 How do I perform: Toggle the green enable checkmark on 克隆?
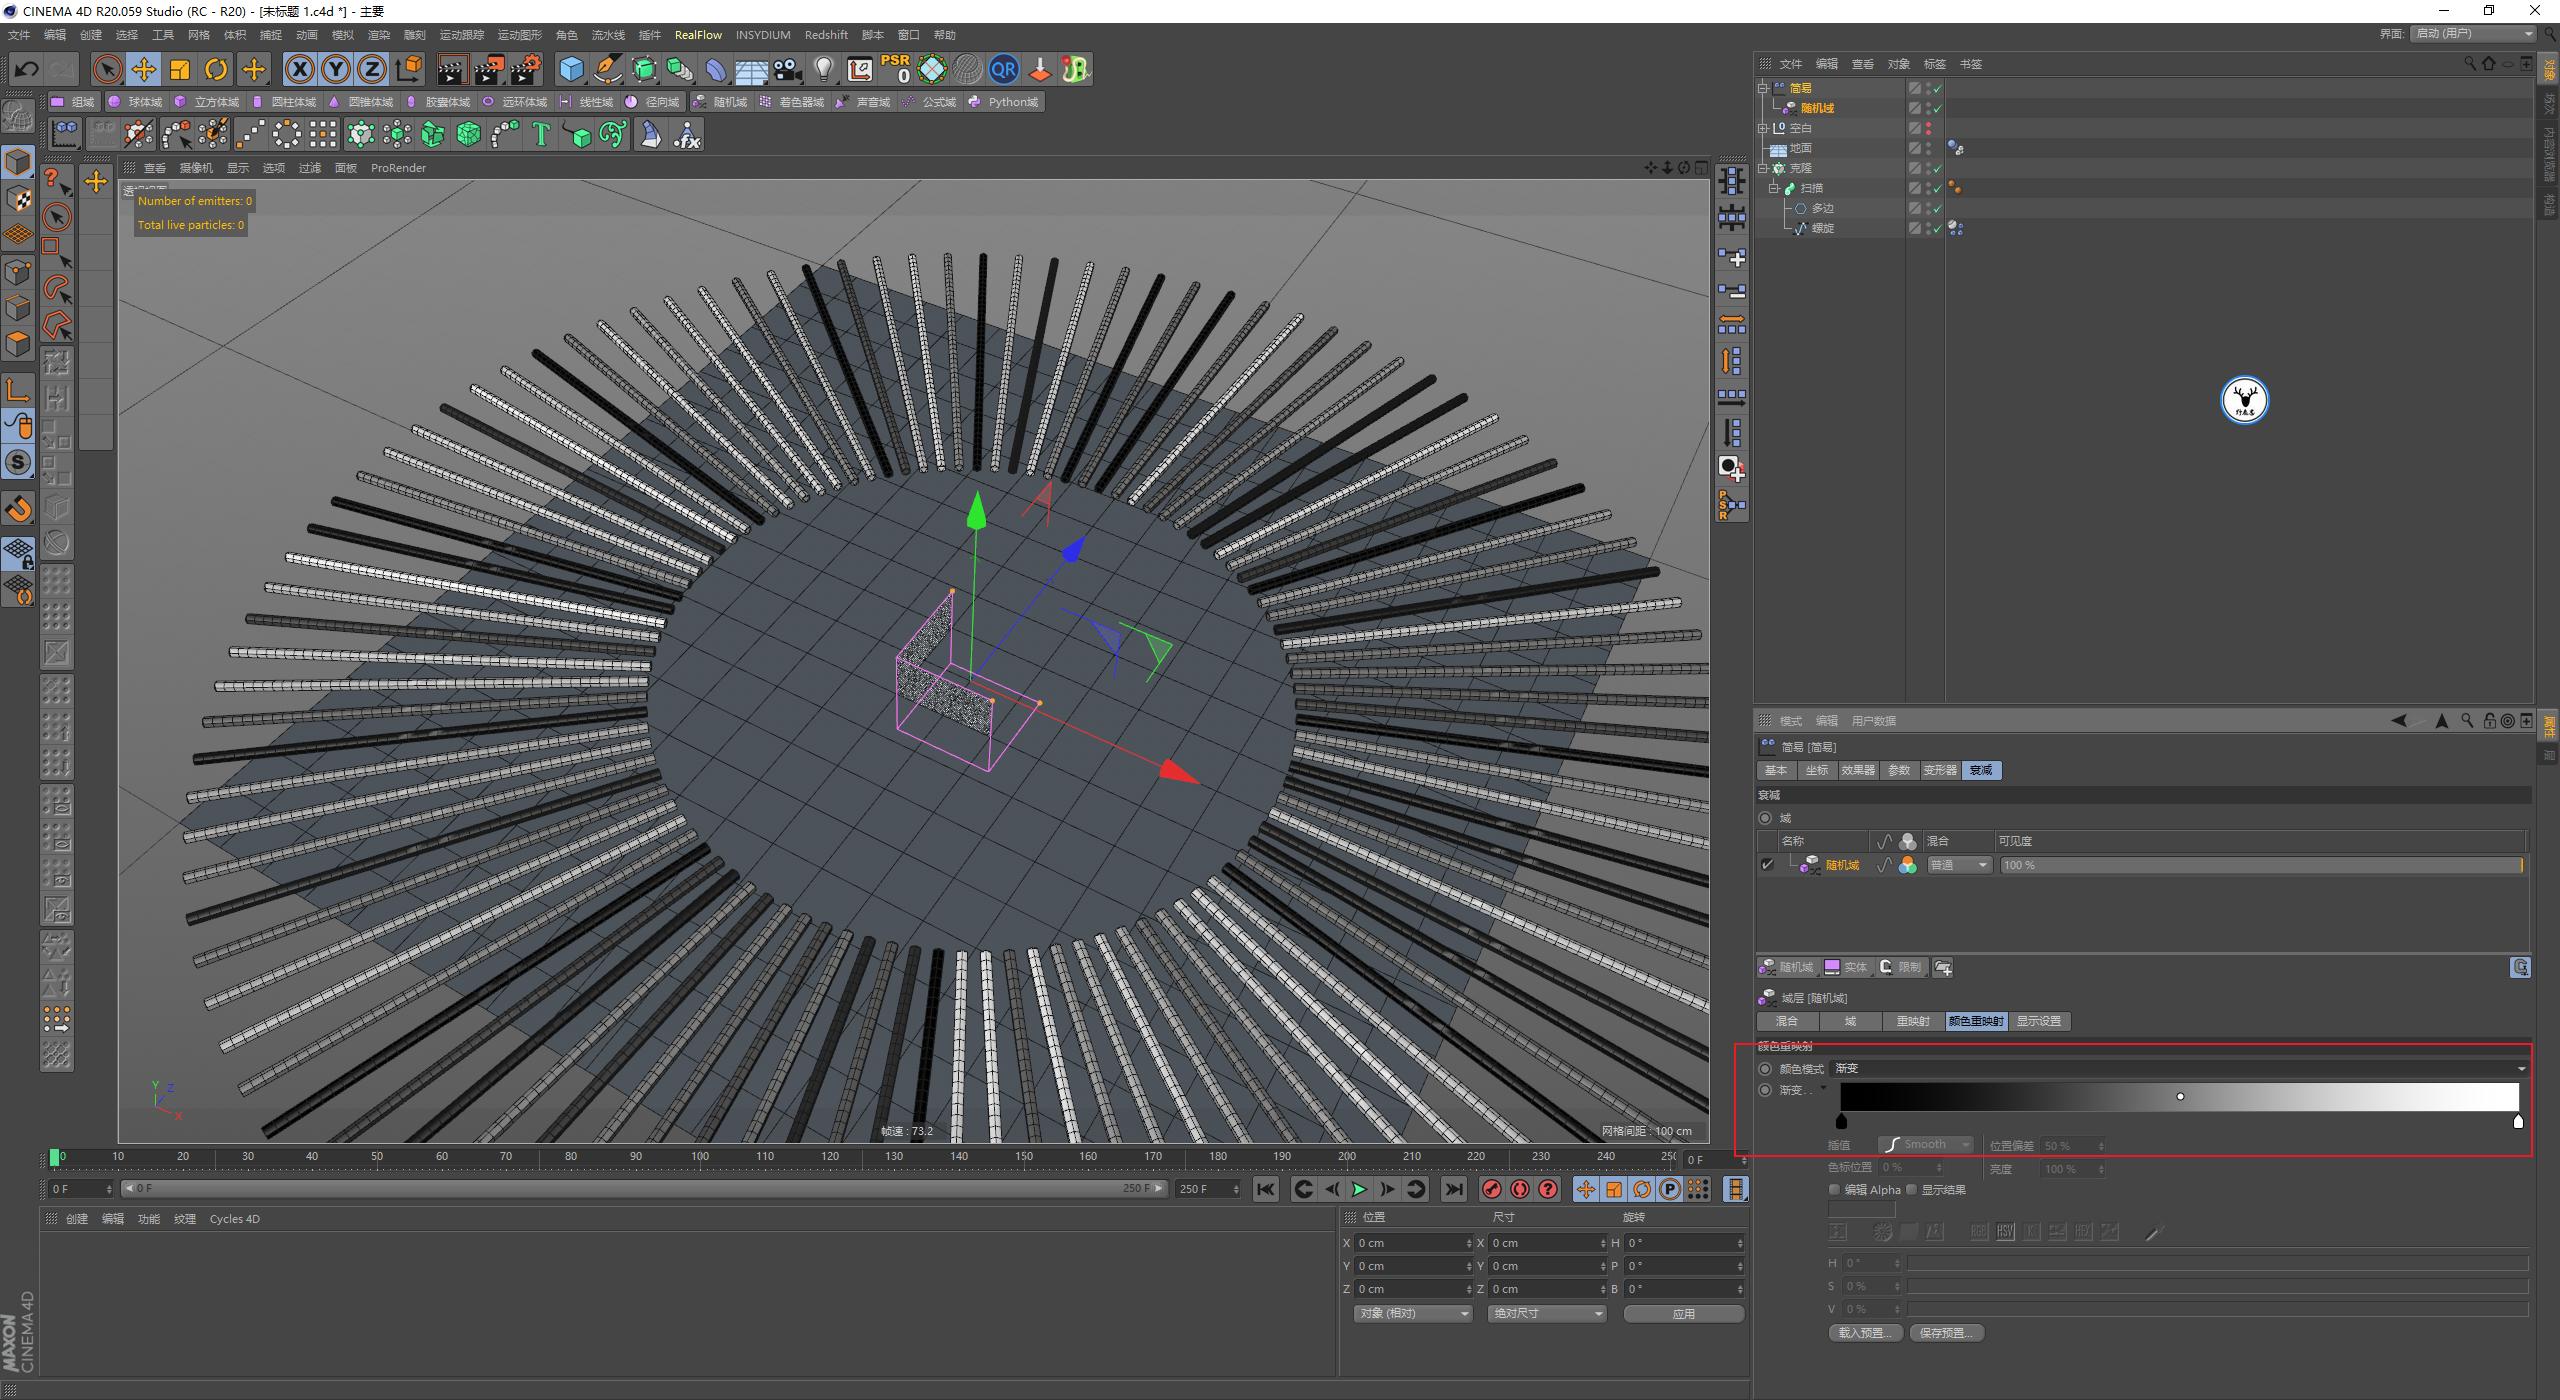[x=1937, y=167]
